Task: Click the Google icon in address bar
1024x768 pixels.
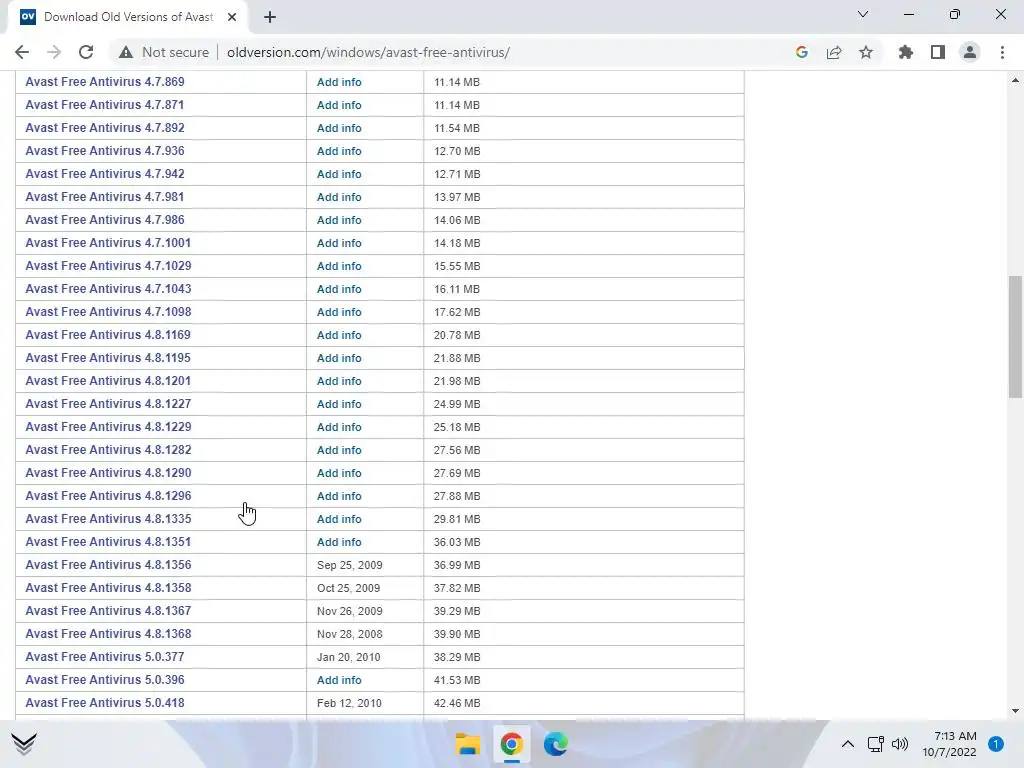Action: [802, 52]
